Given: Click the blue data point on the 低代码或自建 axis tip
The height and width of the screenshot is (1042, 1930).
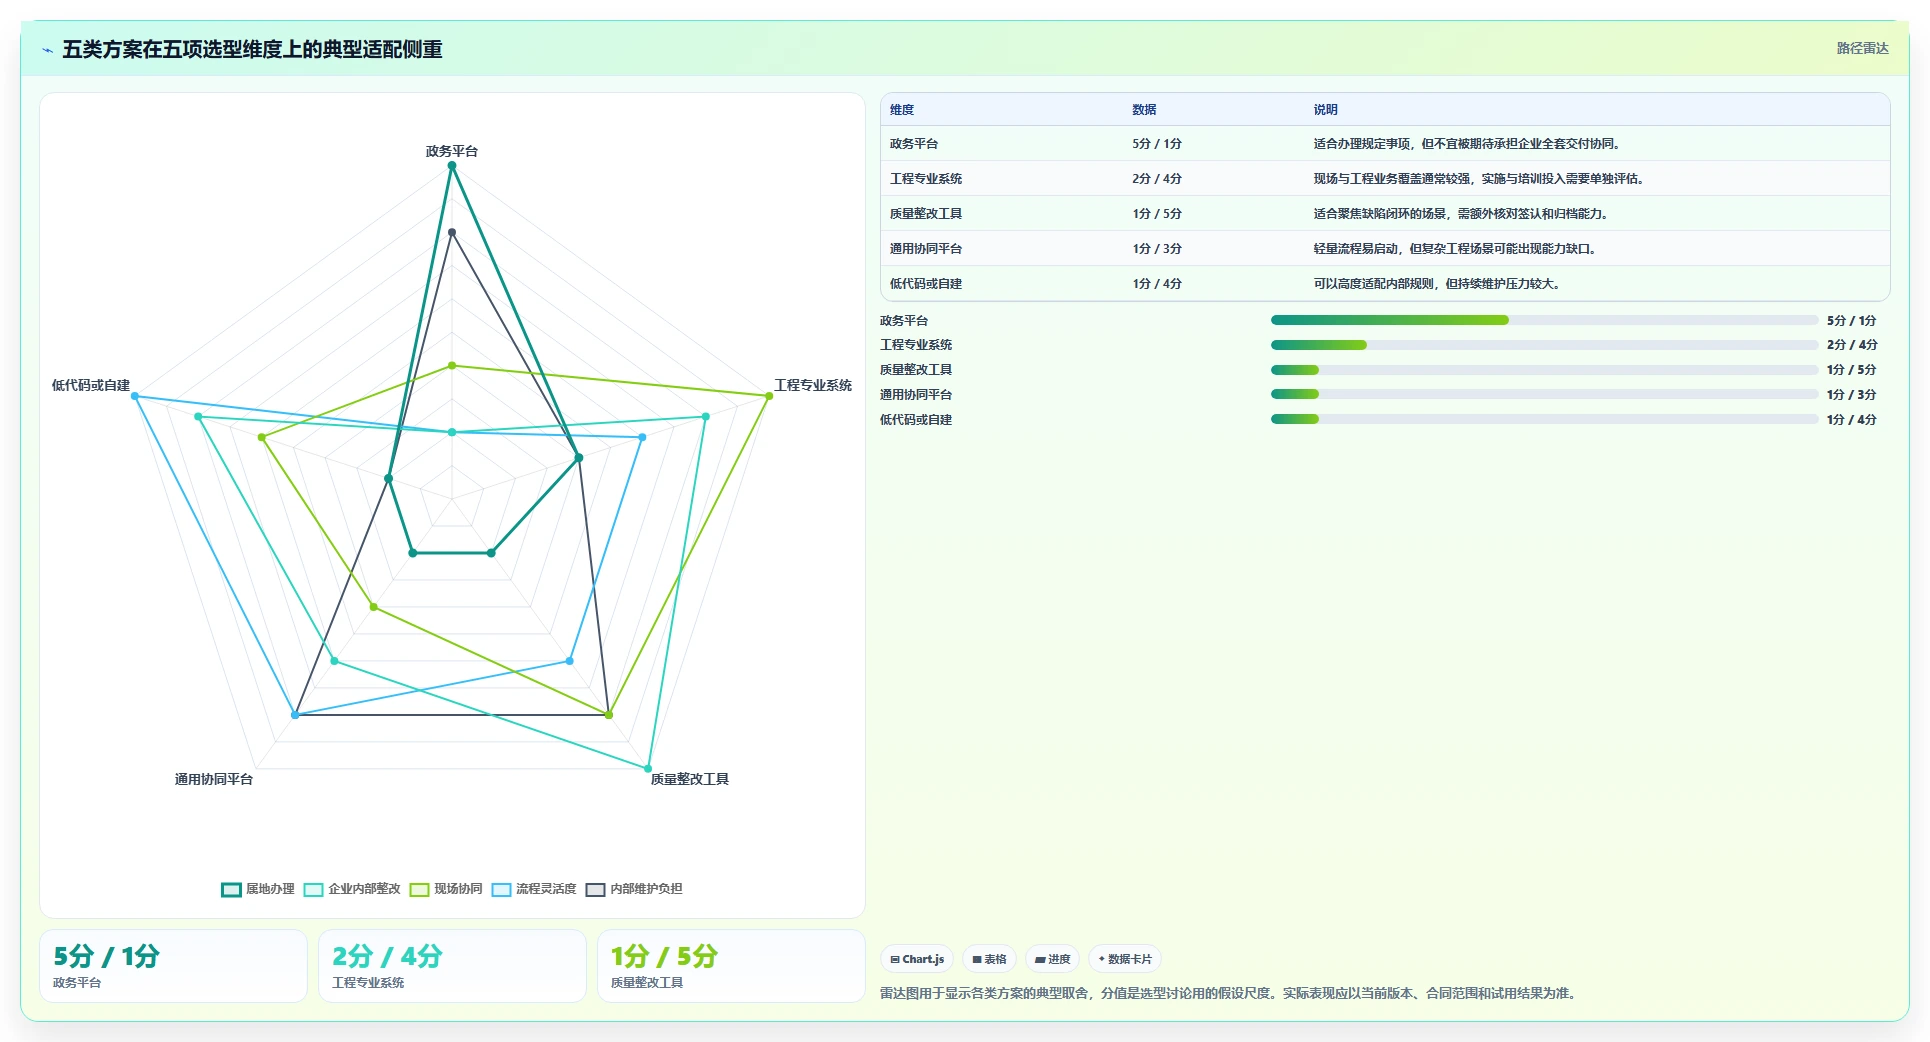Looking at the screenshot, I should pos(135,396).
